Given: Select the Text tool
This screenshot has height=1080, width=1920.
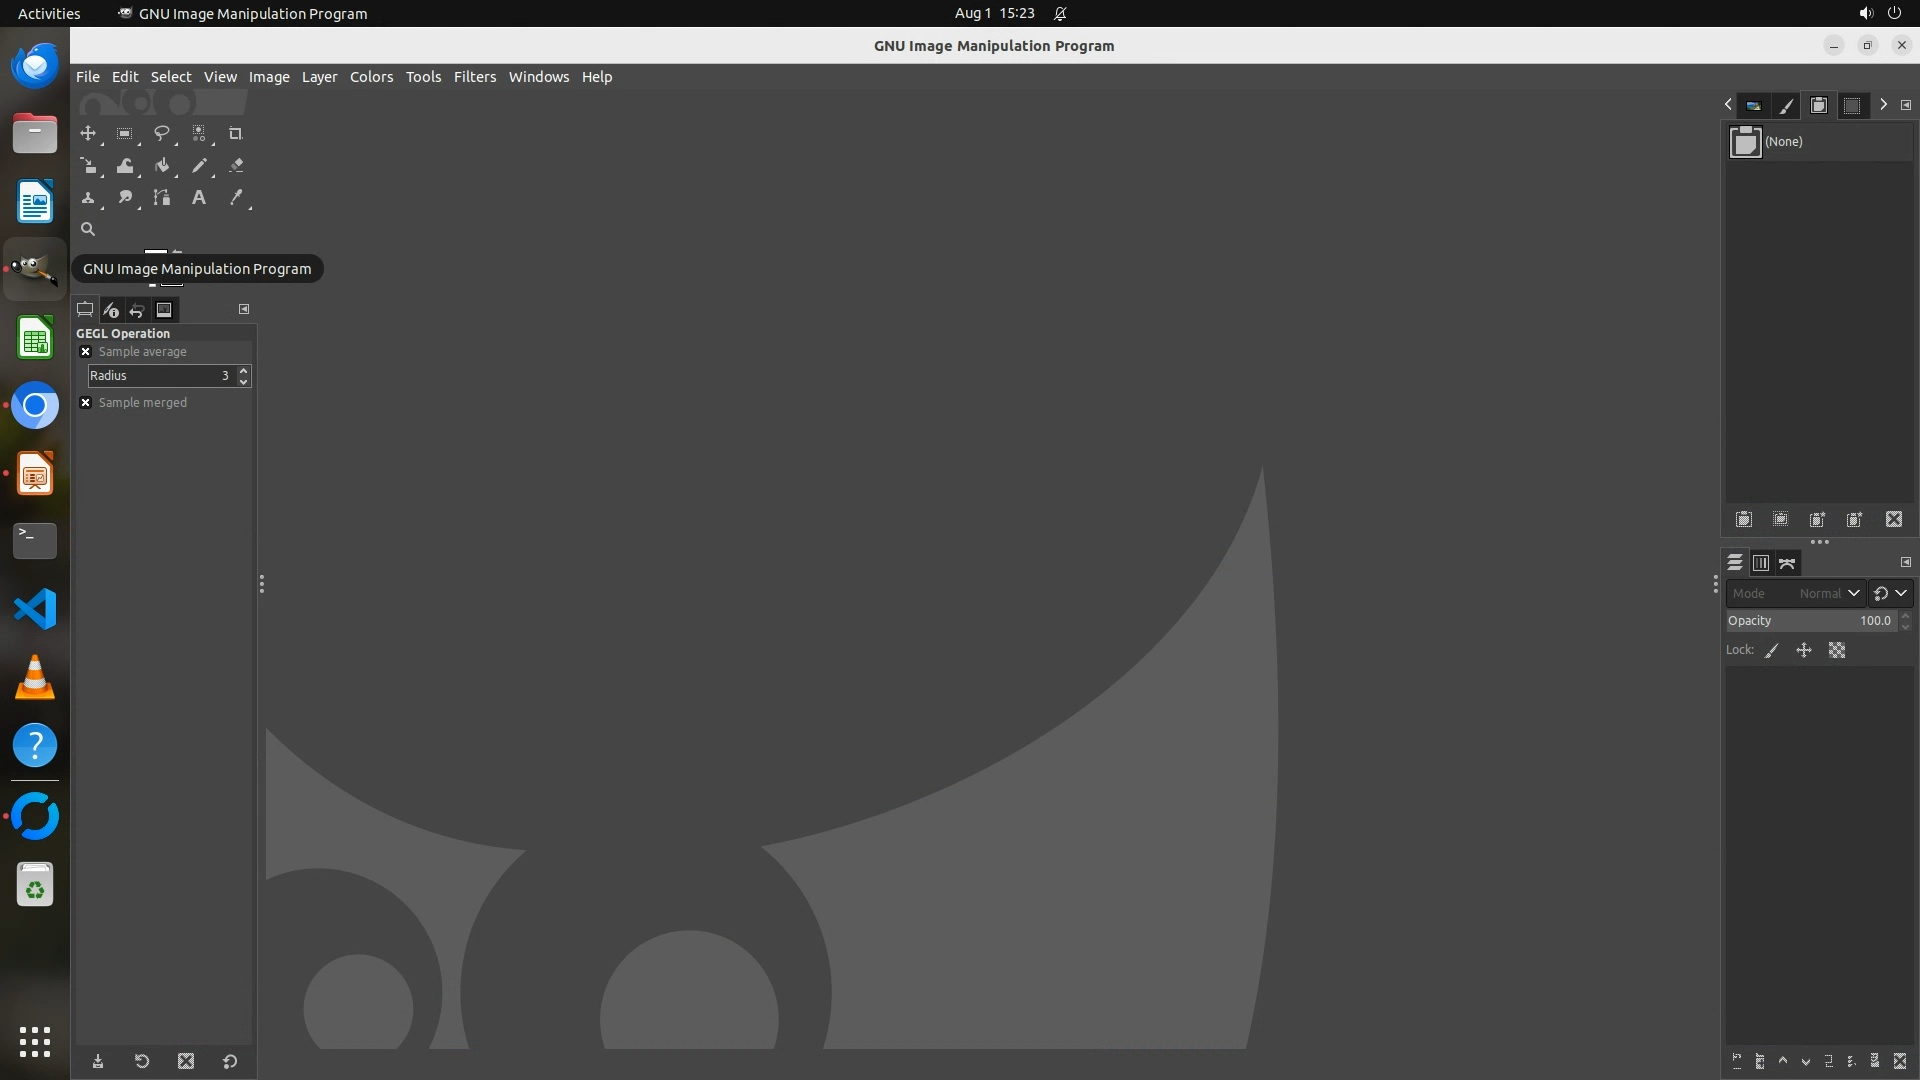Looking at the screenshot, I should [x=199, y=198].
